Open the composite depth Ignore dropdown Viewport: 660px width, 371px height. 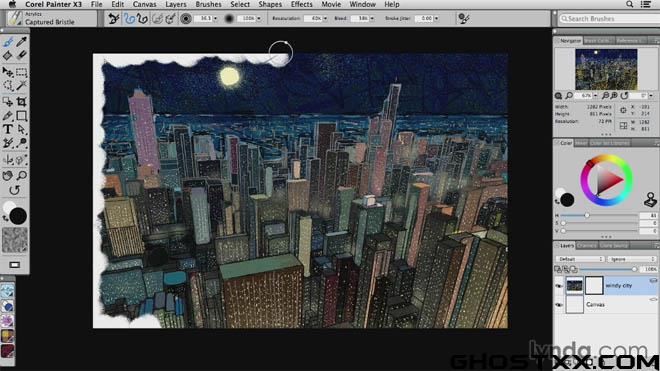click(x=631, y=259)
